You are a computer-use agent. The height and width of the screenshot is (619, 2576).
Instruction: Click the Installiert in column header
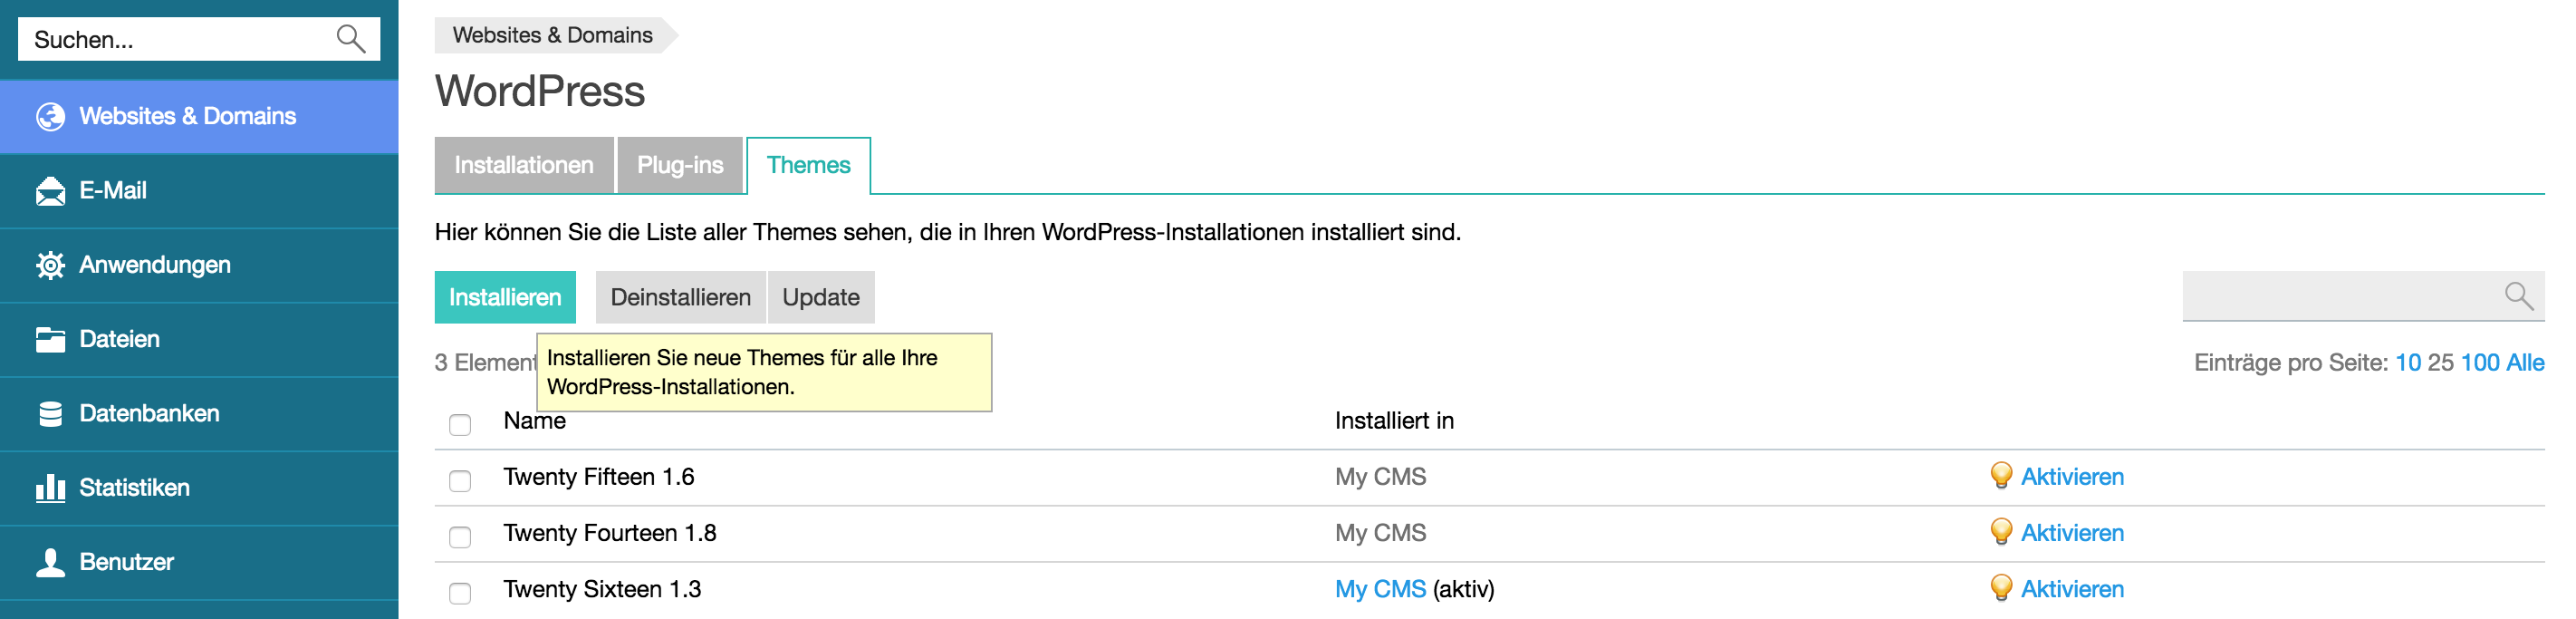click(1394, 421)
